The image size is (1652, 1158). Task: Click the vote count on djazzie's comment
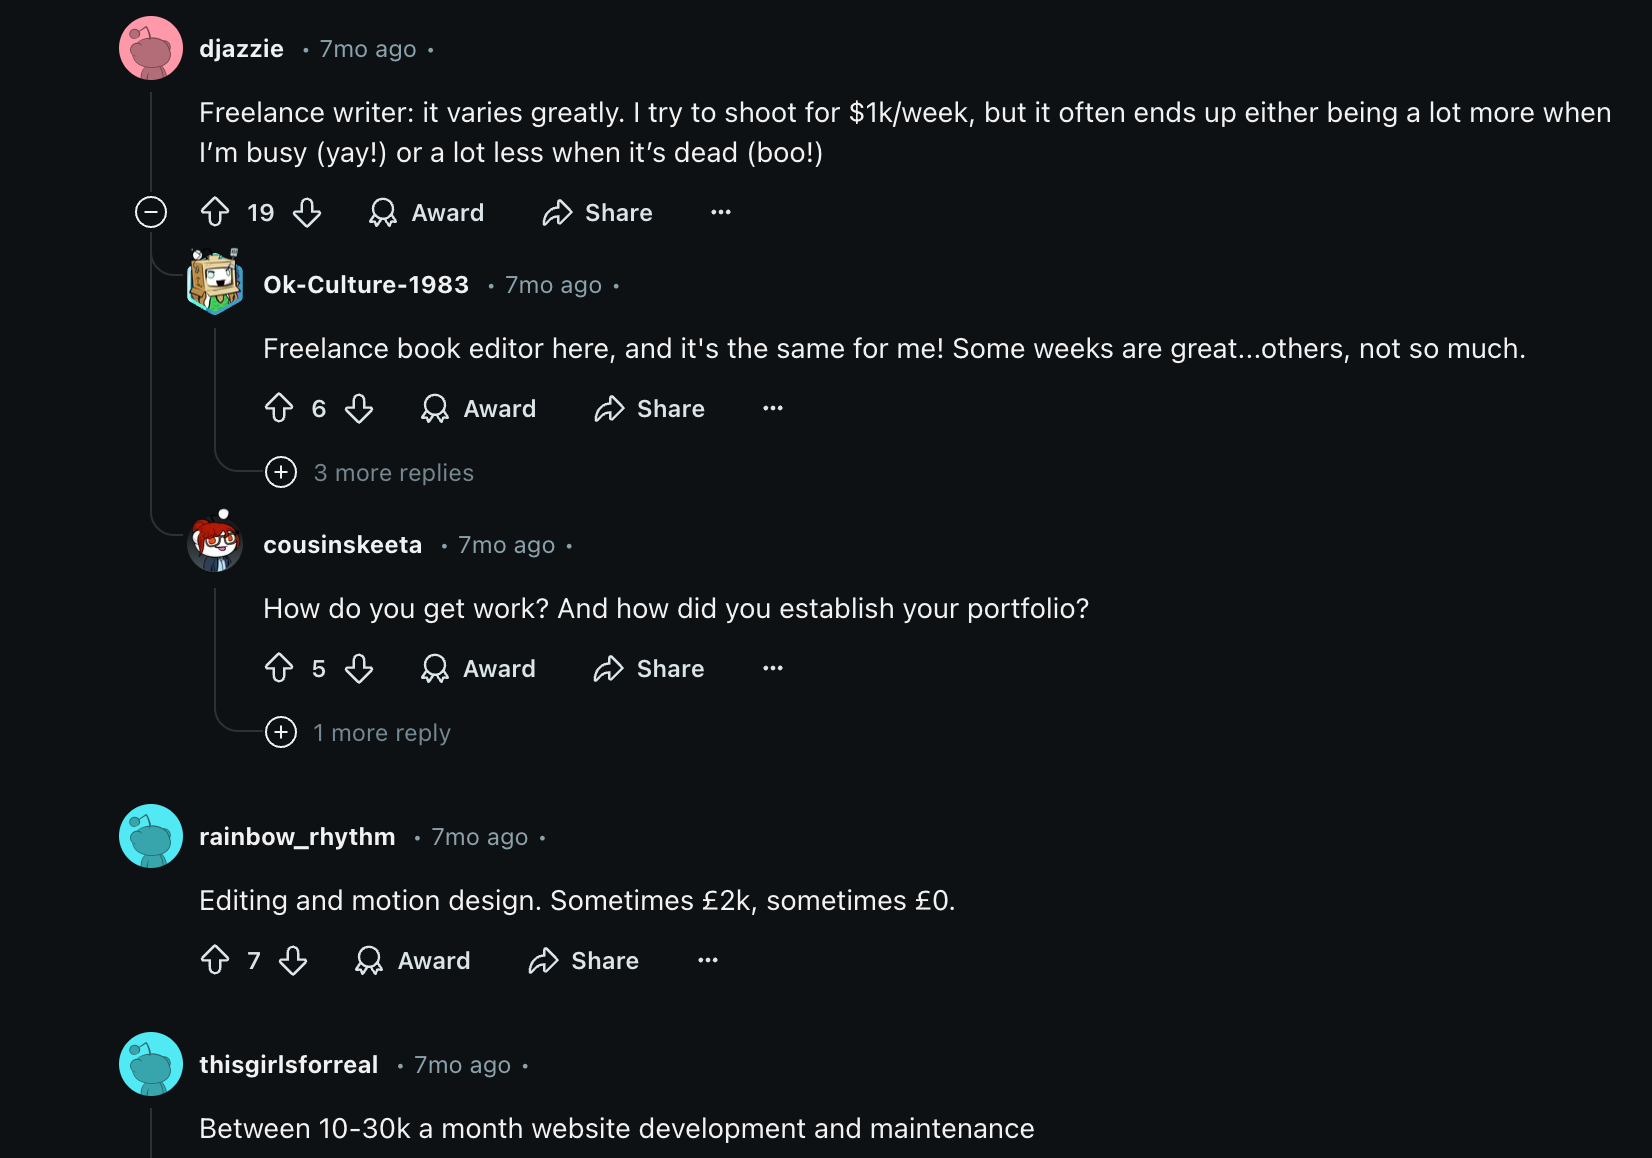260,212
